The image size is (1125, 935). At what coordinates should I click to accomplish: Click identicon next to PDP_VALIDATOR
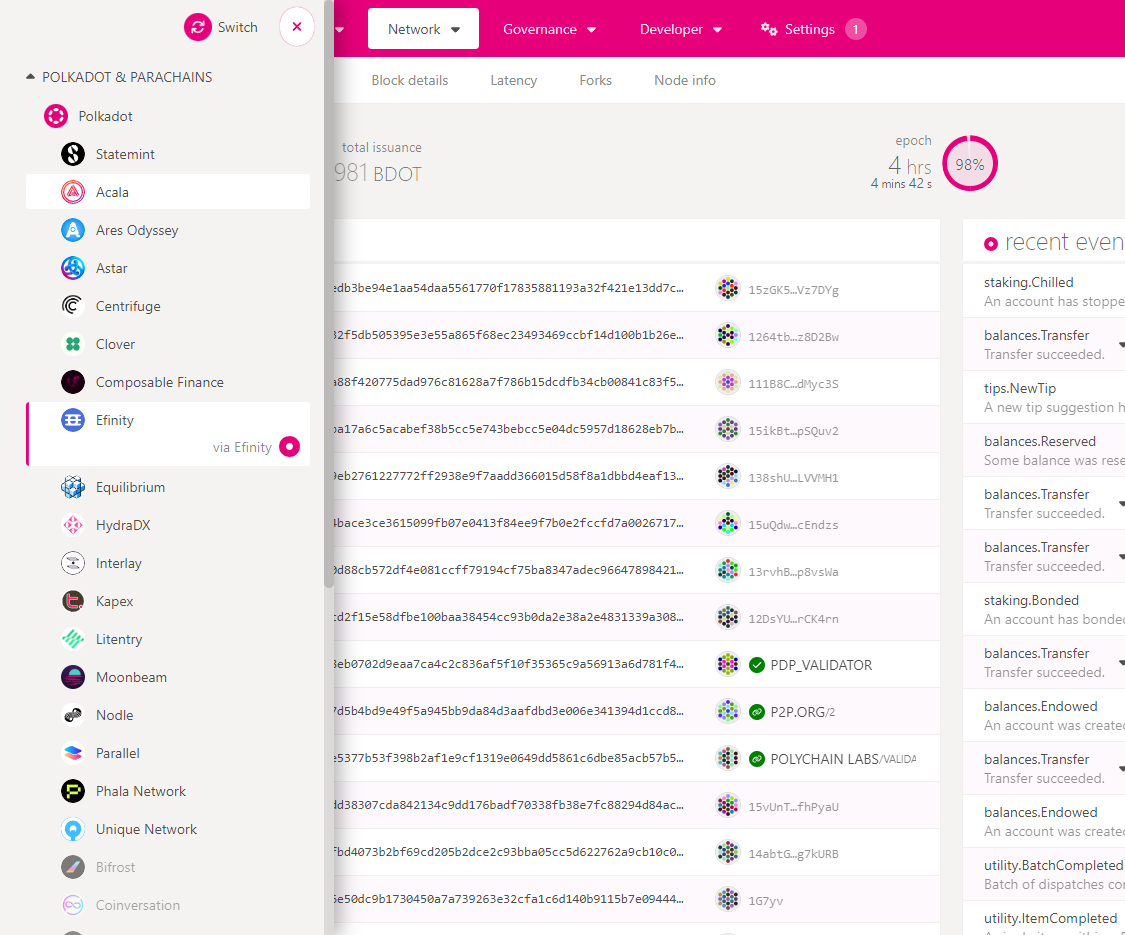(728, 664)
